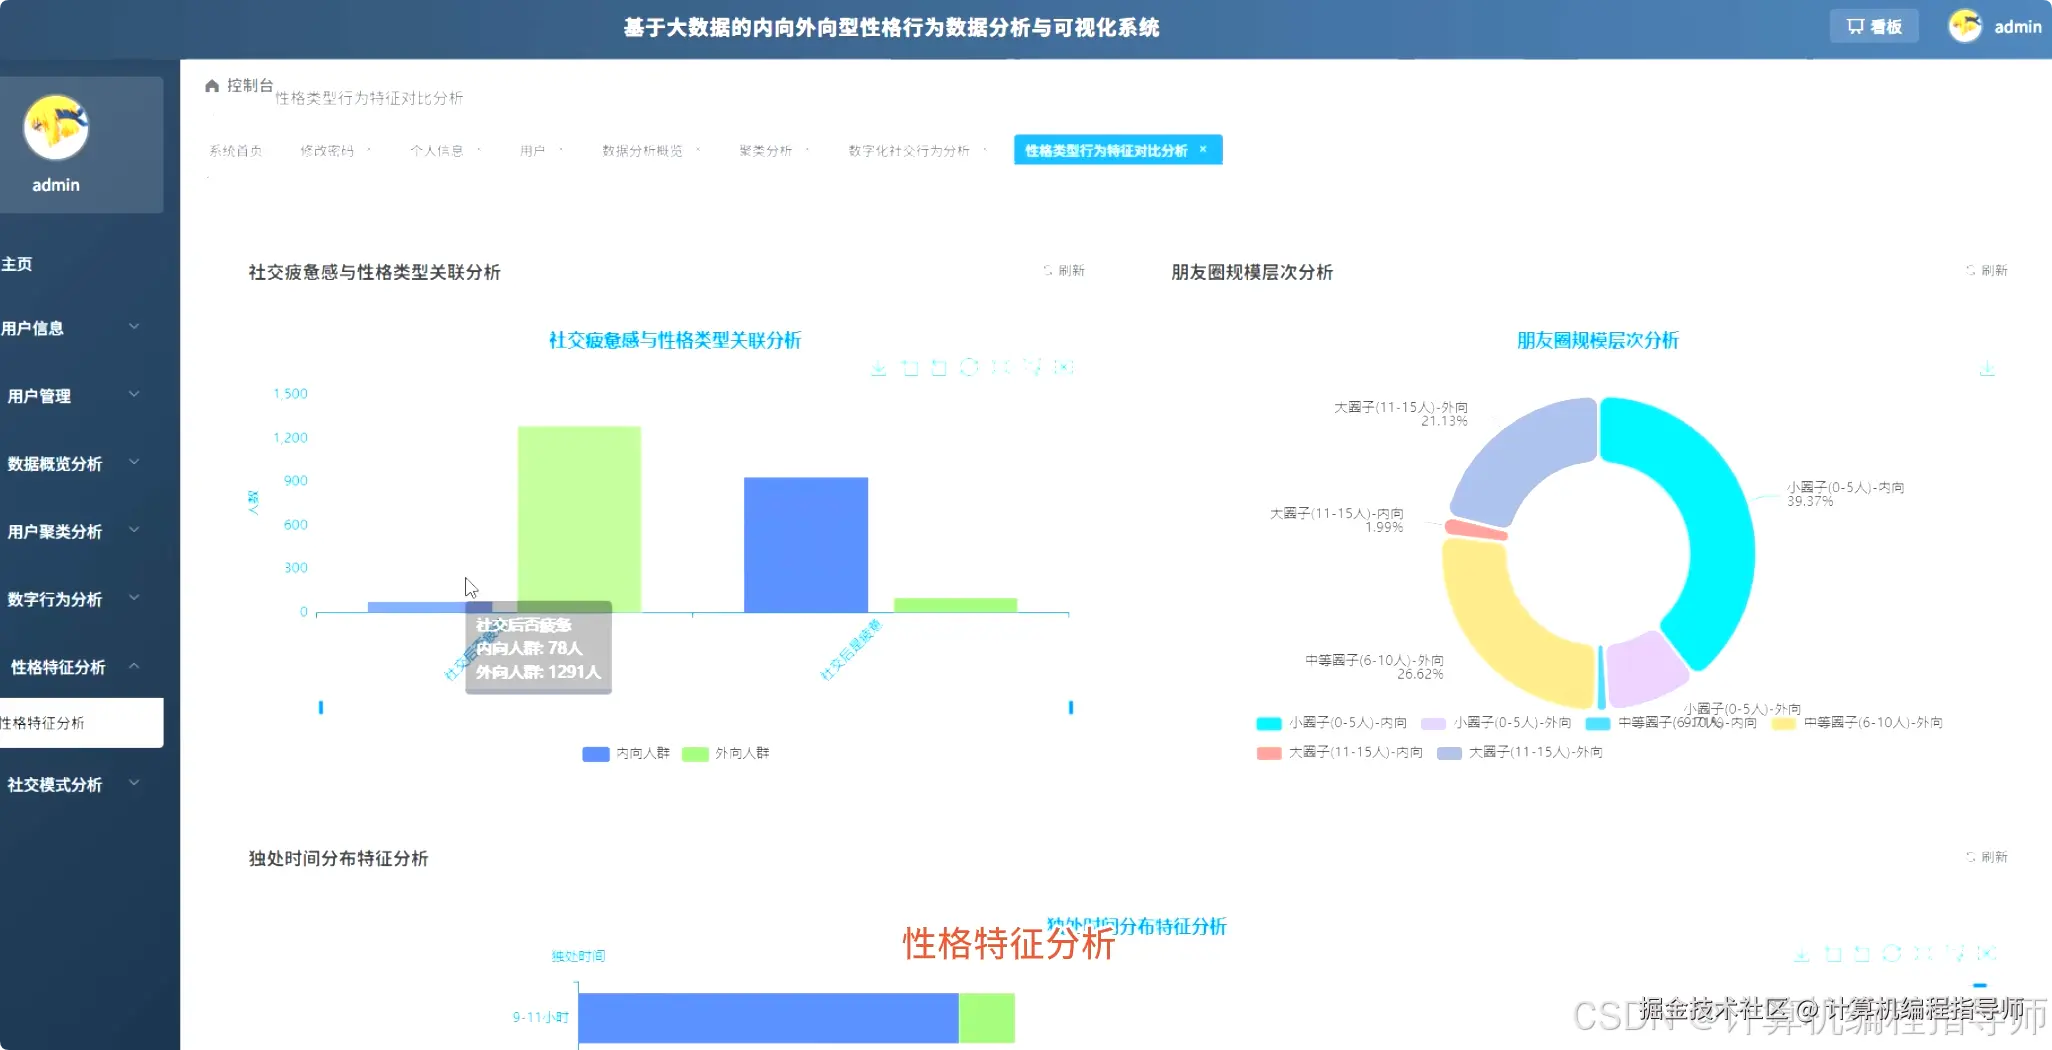Image resolution: width=2052 pixels, height=1050 pixels.
Task: Select polygon brush on social fatigue chart
Action: 1033,368
